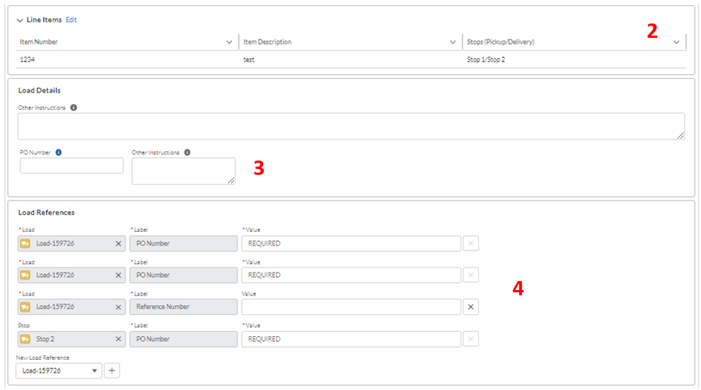Show info tooltip for the full-width Other Instructions field
This screenshot has height=390, width=701.
click(74, 107)
